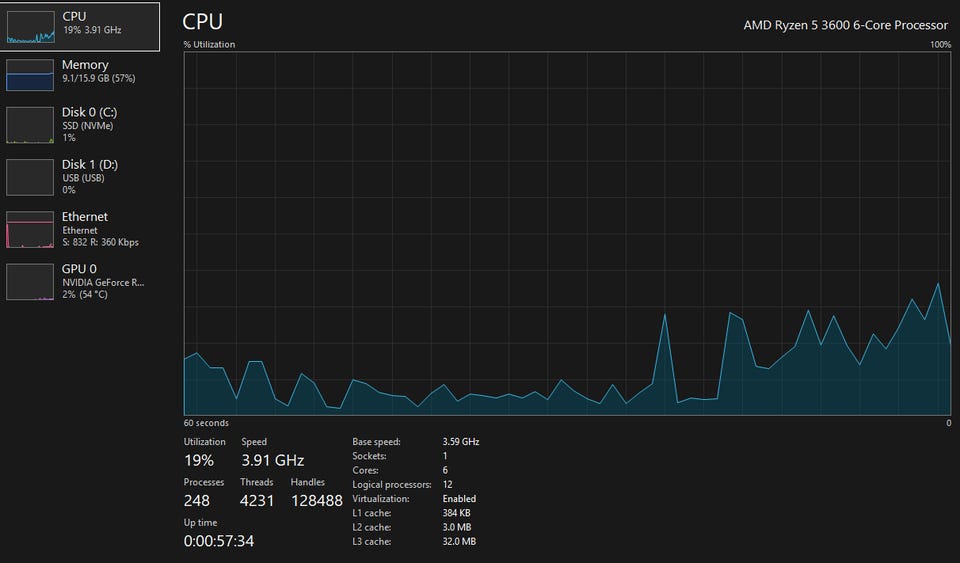The height and width of the screenshot is (563, 960).
Task: Click the Base speed value 3.59 GHz
Action: [461, 442]
